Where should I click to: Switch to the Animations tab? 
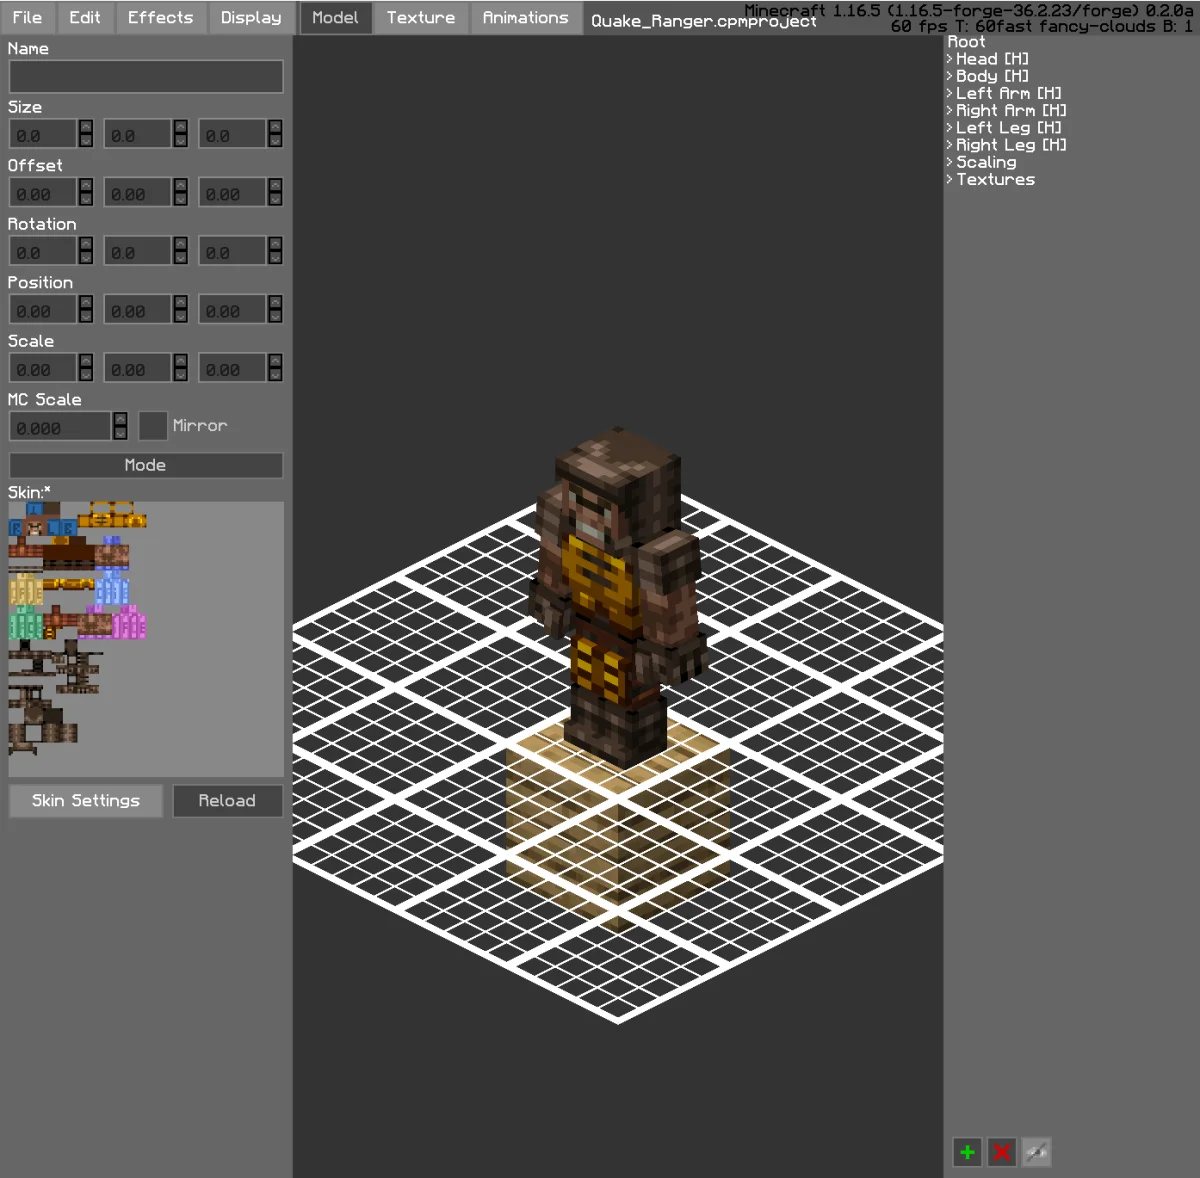pyautogui.click(x=525, y=17)
